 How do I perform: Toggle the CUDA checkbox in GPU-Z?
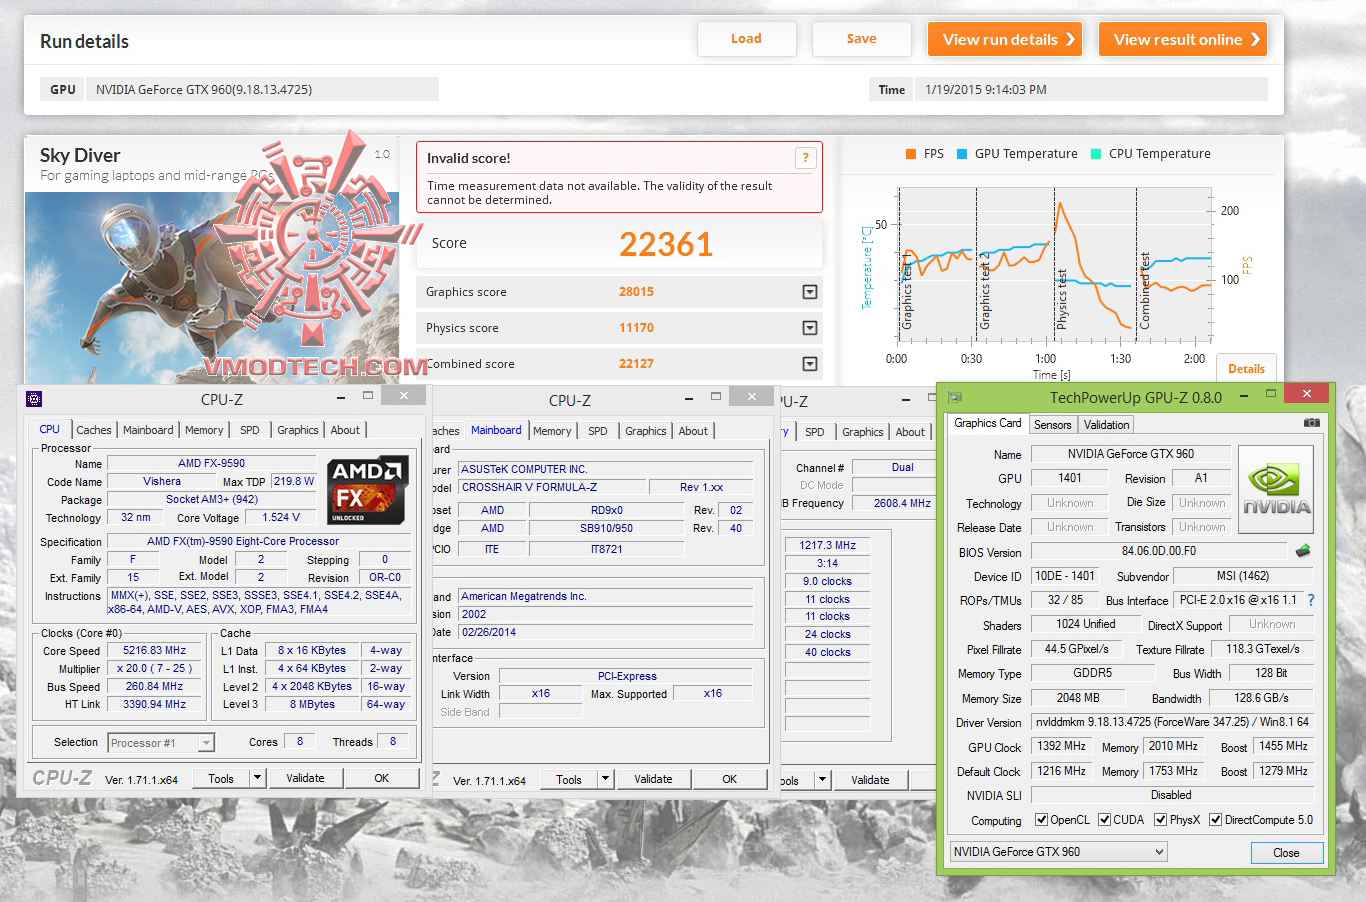(x=1104, y=820)
